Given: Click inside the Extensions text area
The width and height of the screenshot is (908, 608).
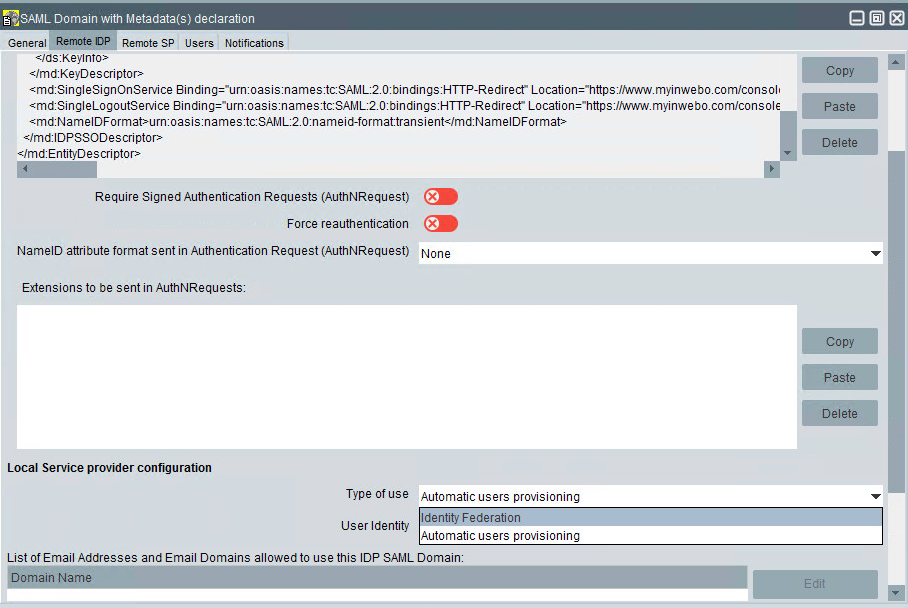Looking at the screenshot, I should 407,377.
